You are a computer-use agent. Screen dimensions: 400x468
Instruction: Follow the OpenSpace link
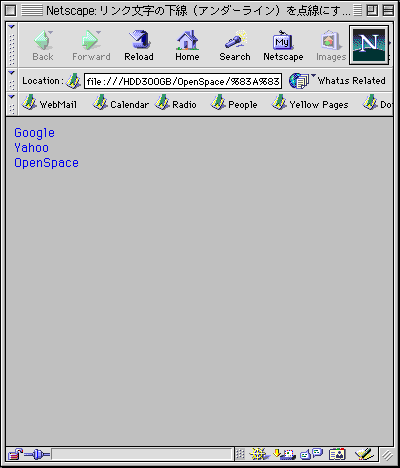tap(46, 163)
